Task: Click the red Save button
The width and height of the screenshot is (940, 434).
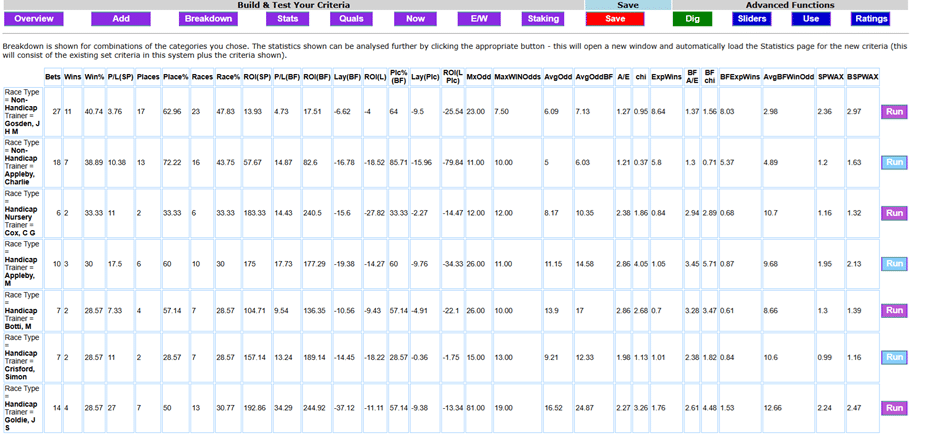Action: click(x=615, y=19)
